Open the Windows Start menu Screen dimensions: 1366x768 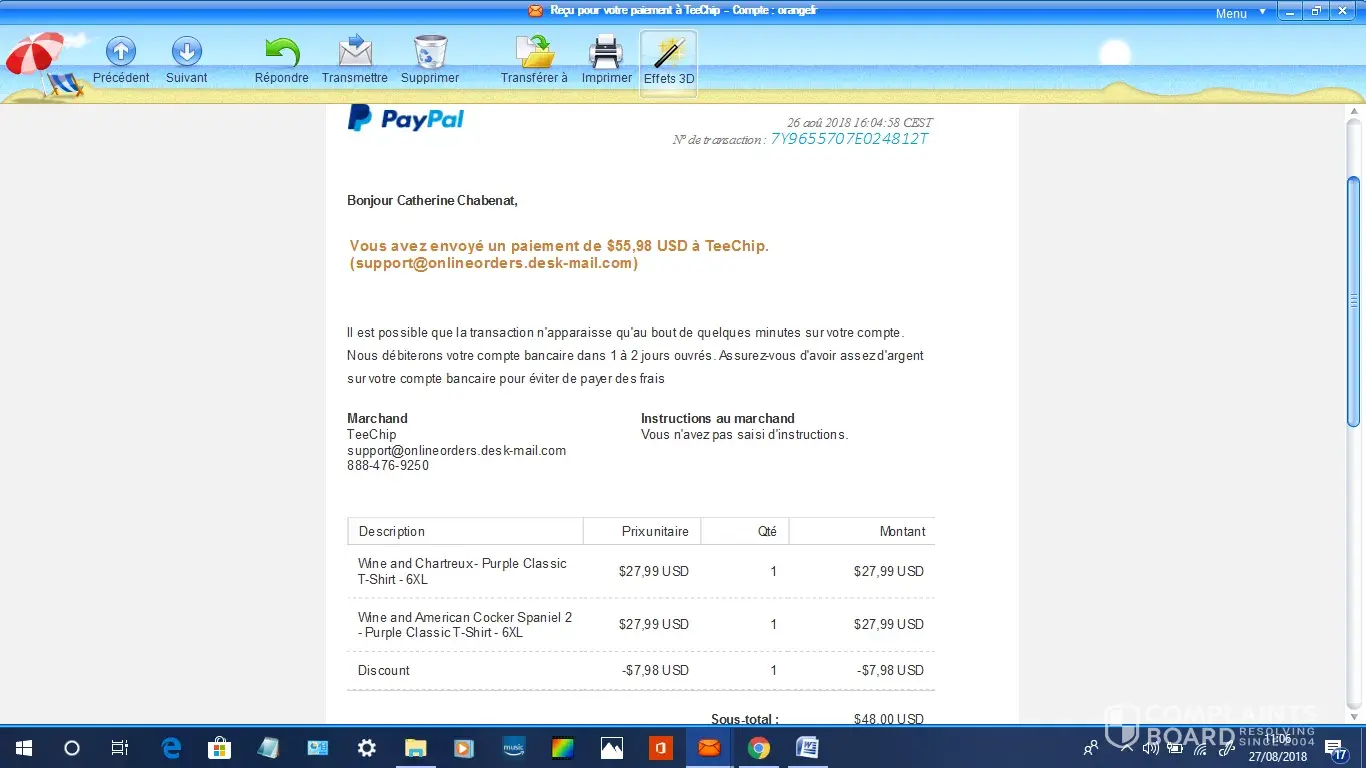[24, 748]
